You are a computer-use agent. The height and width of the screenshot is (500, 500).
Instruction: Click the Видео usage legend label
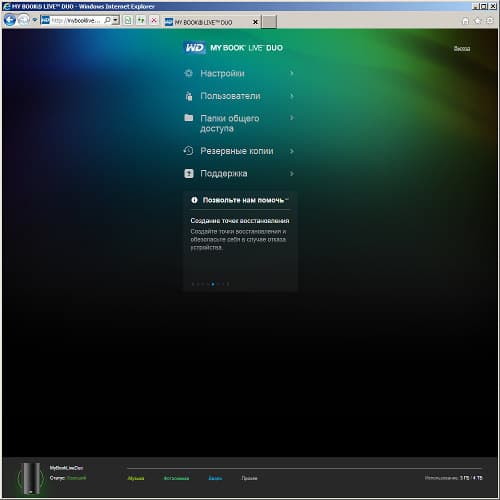[215, 478]
